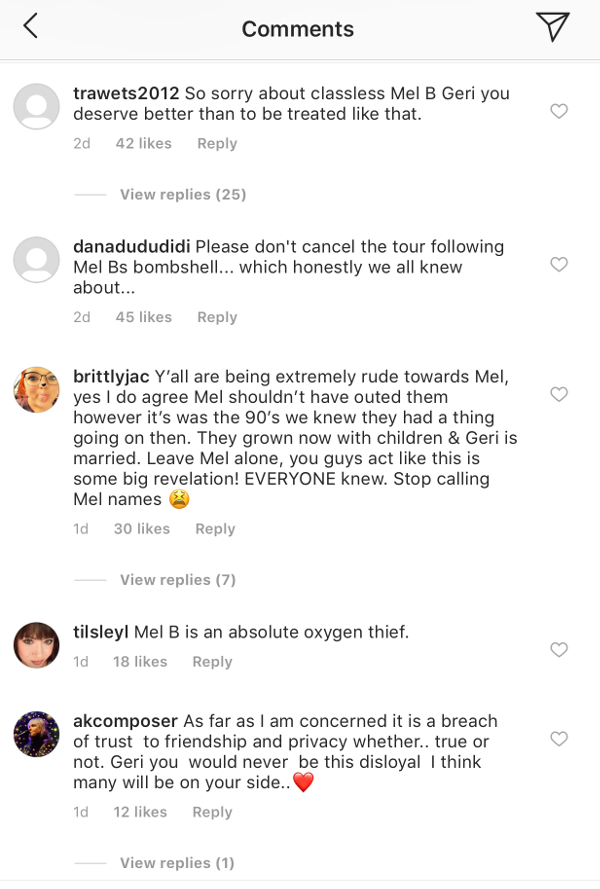Tap the heart on akcomposer's comment
The height and width of the screenshot is (889, 600).
point(559,739)
